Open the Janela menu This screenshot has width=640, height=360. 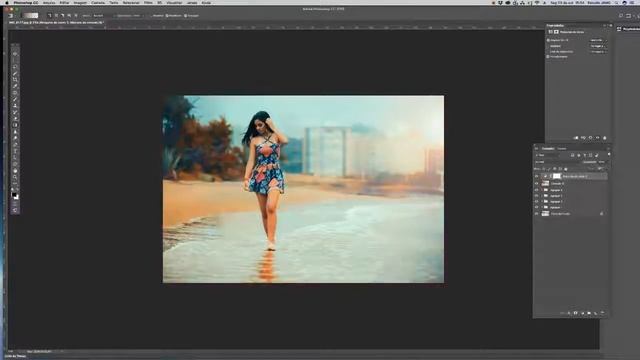(192, 2)
